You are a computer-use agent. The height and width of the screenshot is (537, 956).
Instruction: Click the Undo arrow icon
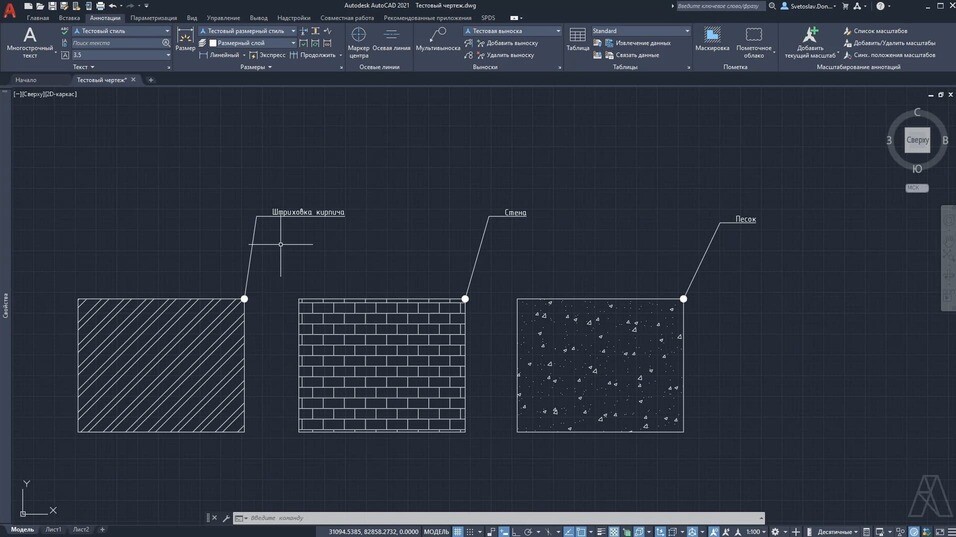point(112,5)
